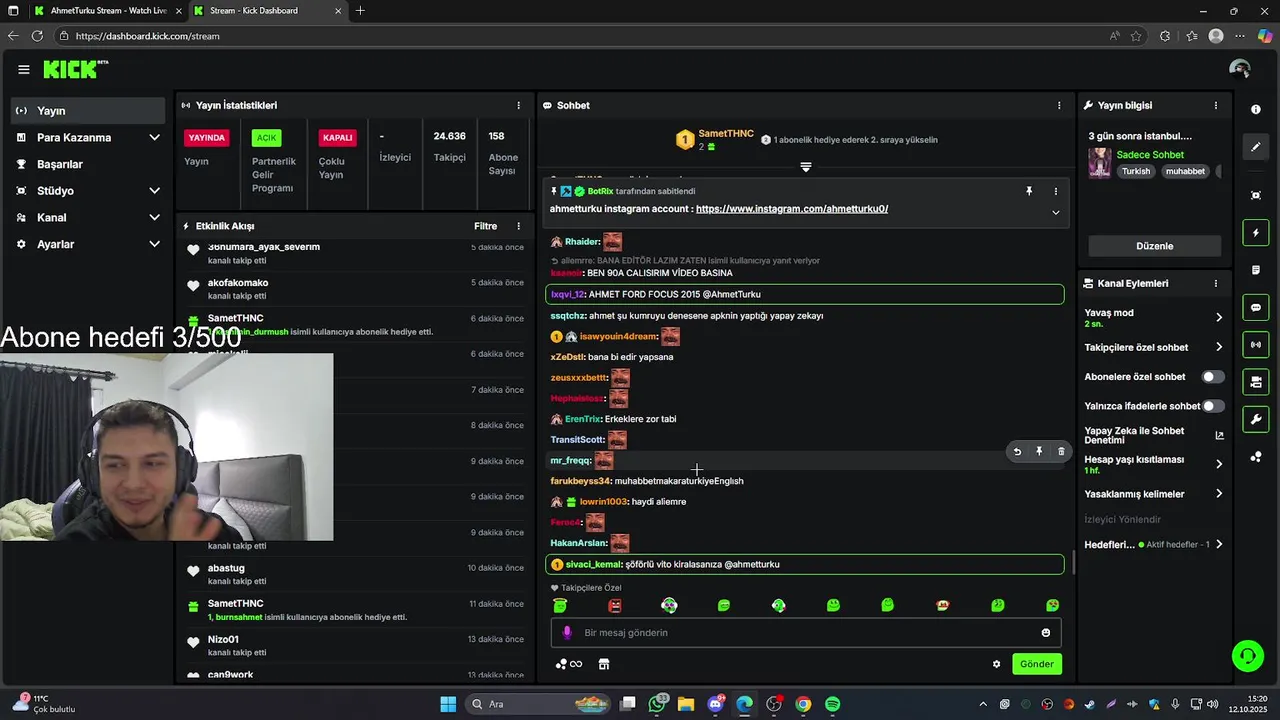The height and width of the screenshot is (720, 1280).
Task: Click the wrench icon in right rail
Action: click(x=1256, y=419)
